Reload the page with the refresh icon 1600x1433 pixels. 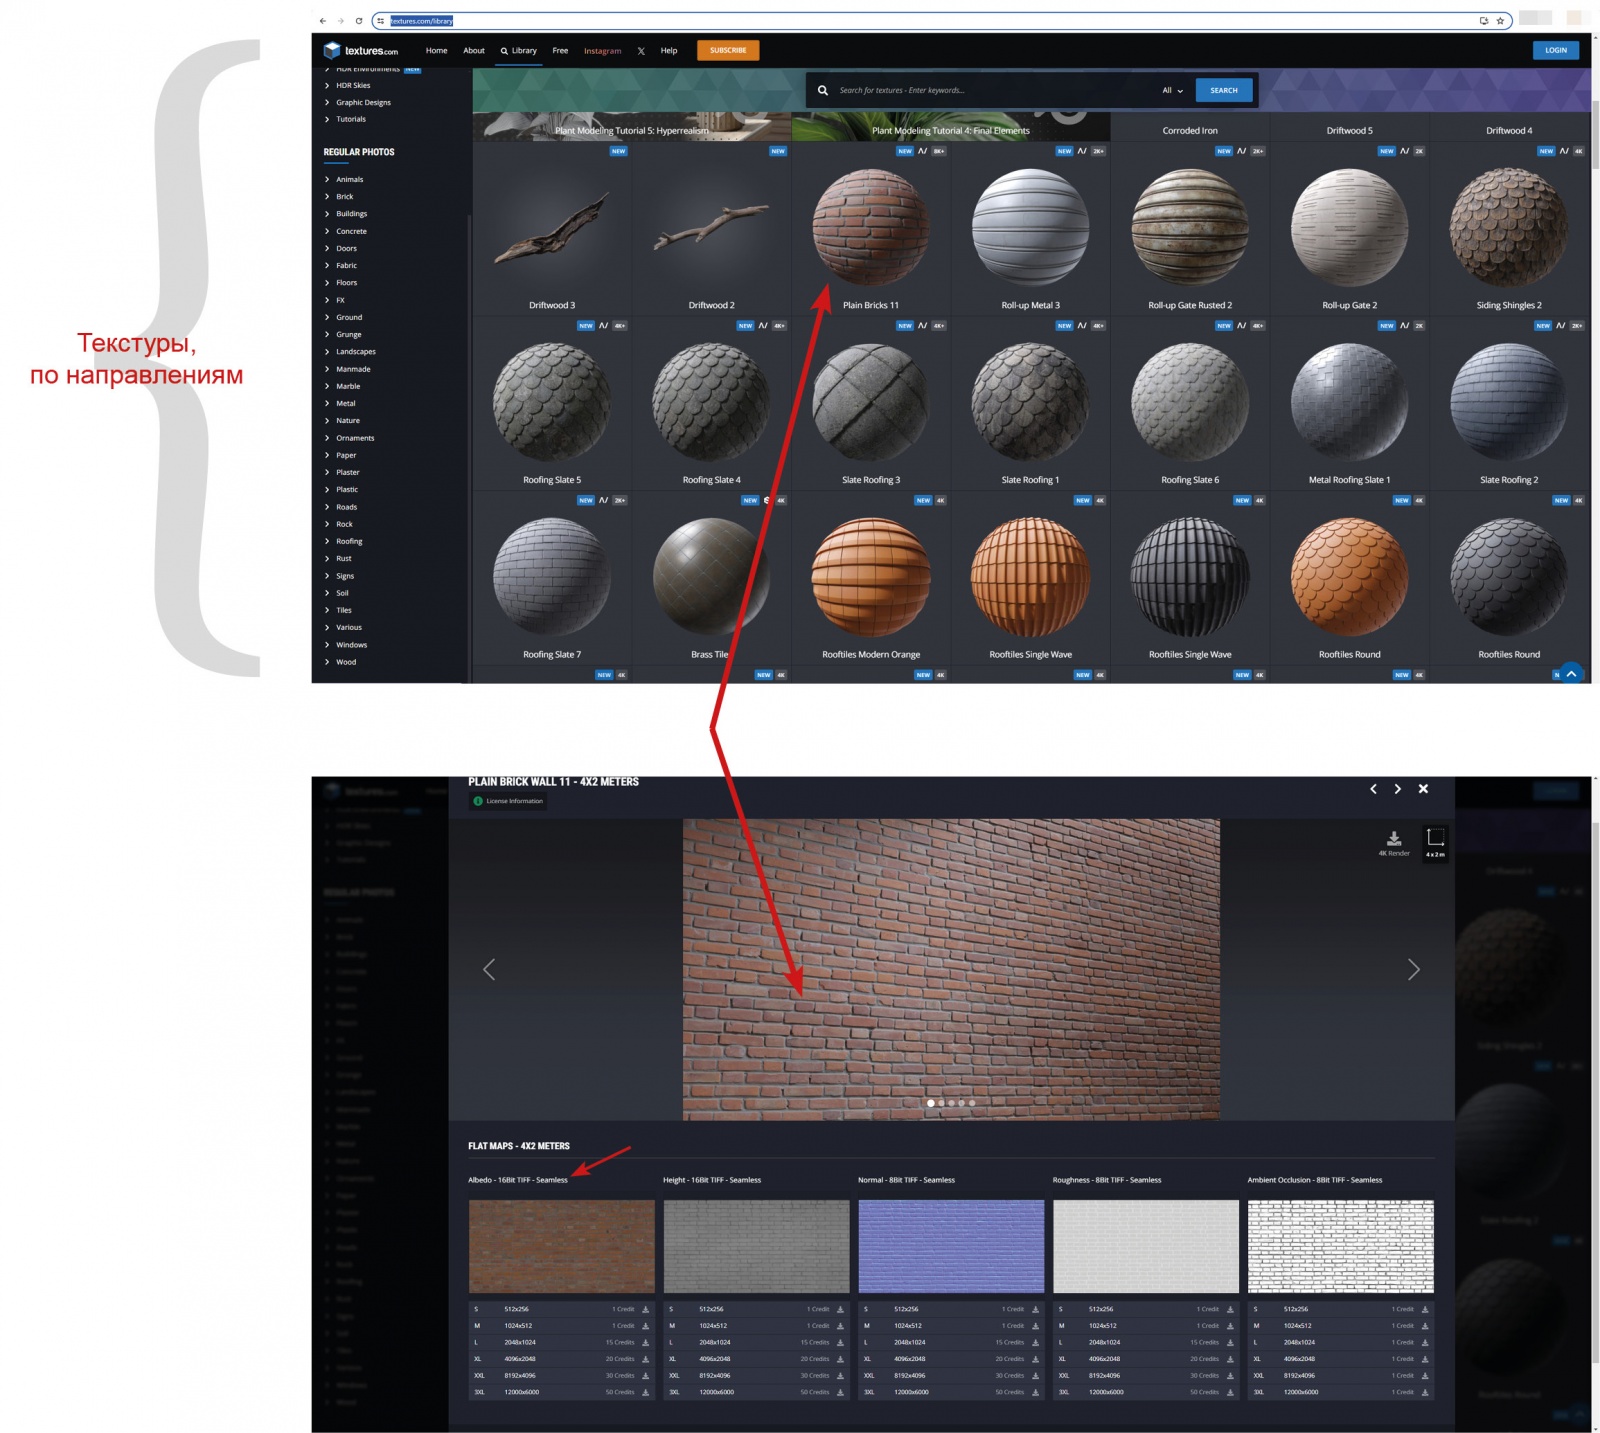click(x=358, y=20)
